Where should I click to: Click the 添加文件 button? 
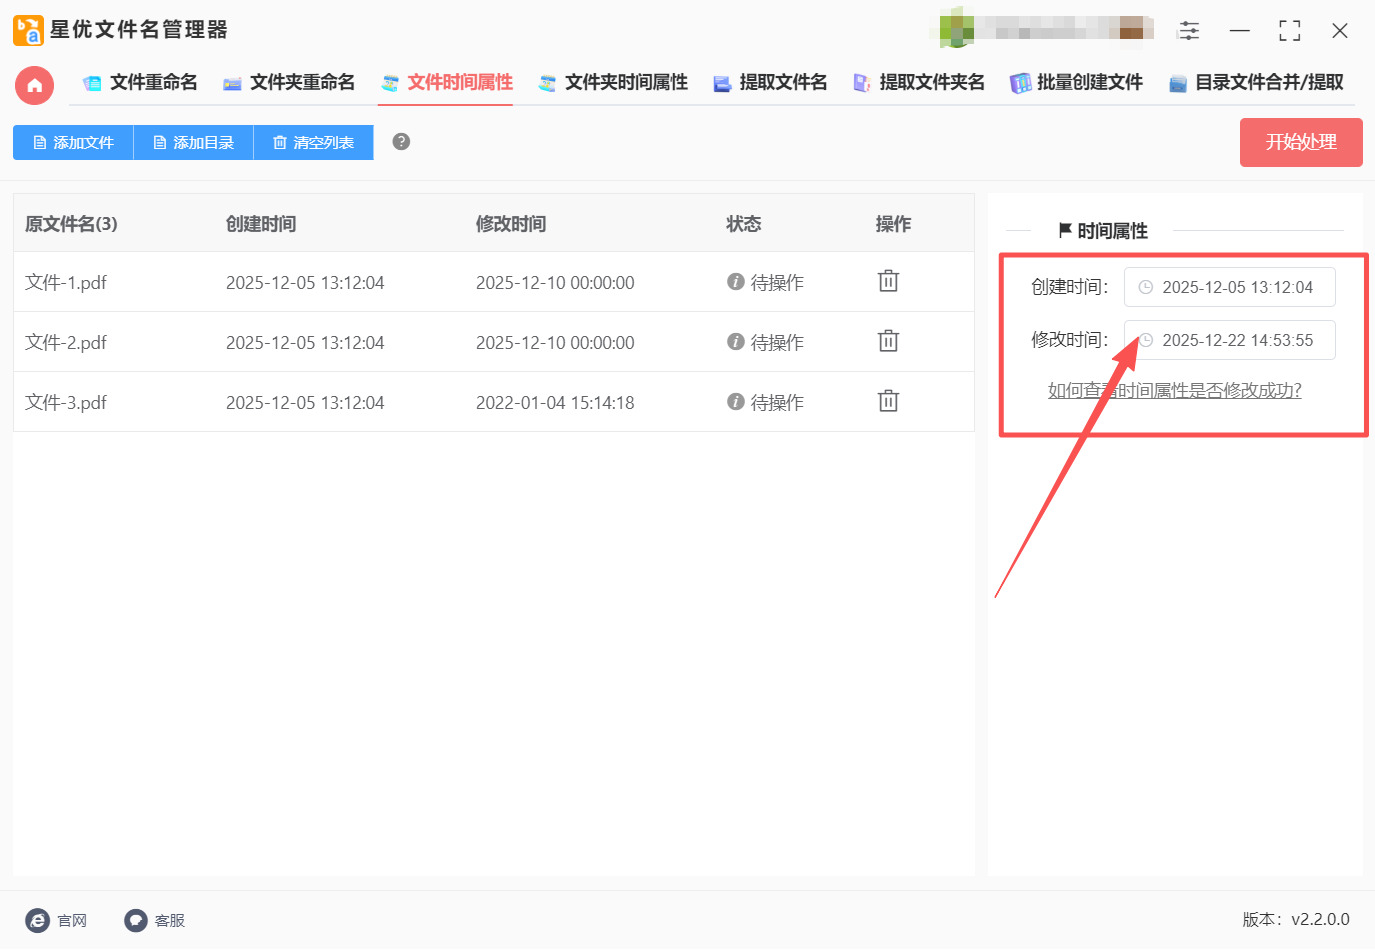(x=73, y=143)
